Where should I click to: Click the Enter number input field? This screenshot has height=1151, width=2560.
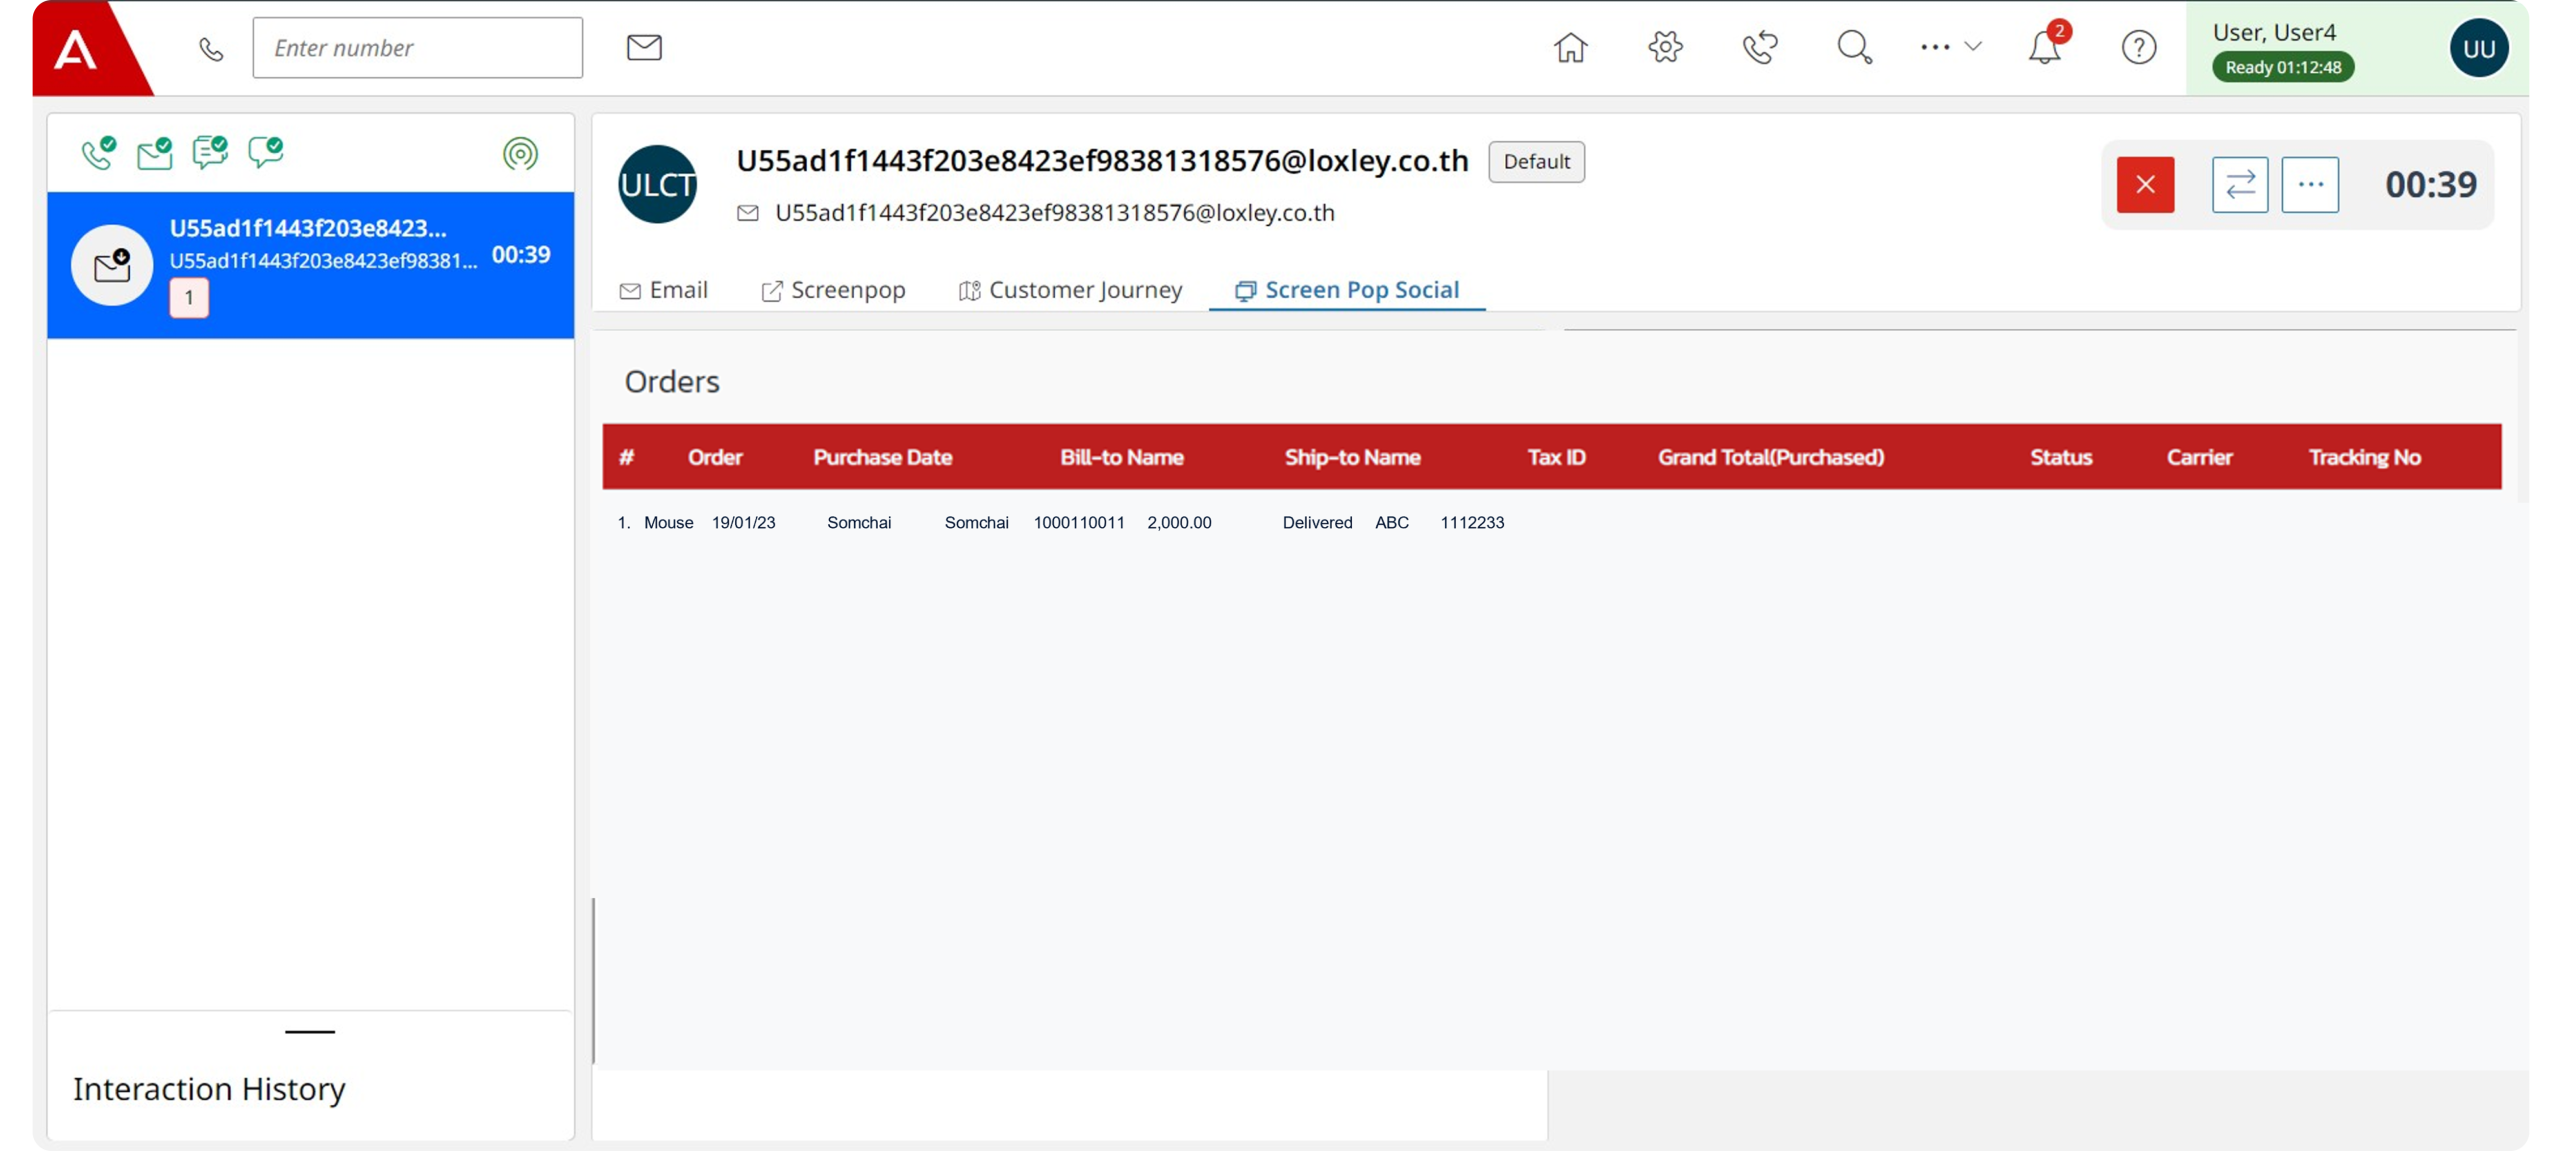click(x=417, y=47)
